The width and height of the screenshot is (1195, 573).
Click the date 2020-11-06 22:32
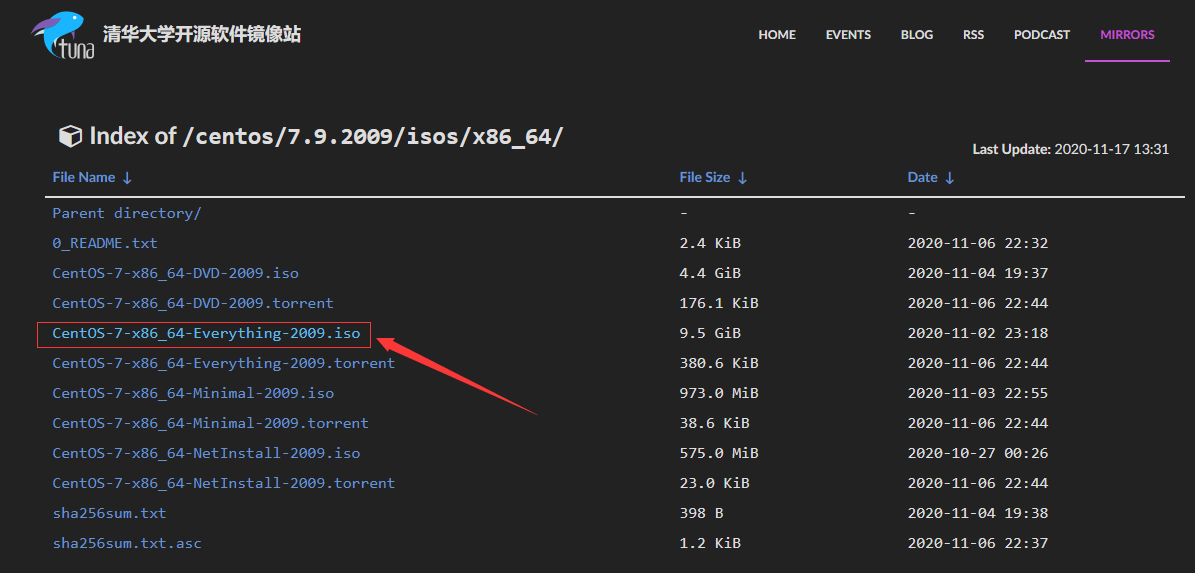click(x=978, y=243)
